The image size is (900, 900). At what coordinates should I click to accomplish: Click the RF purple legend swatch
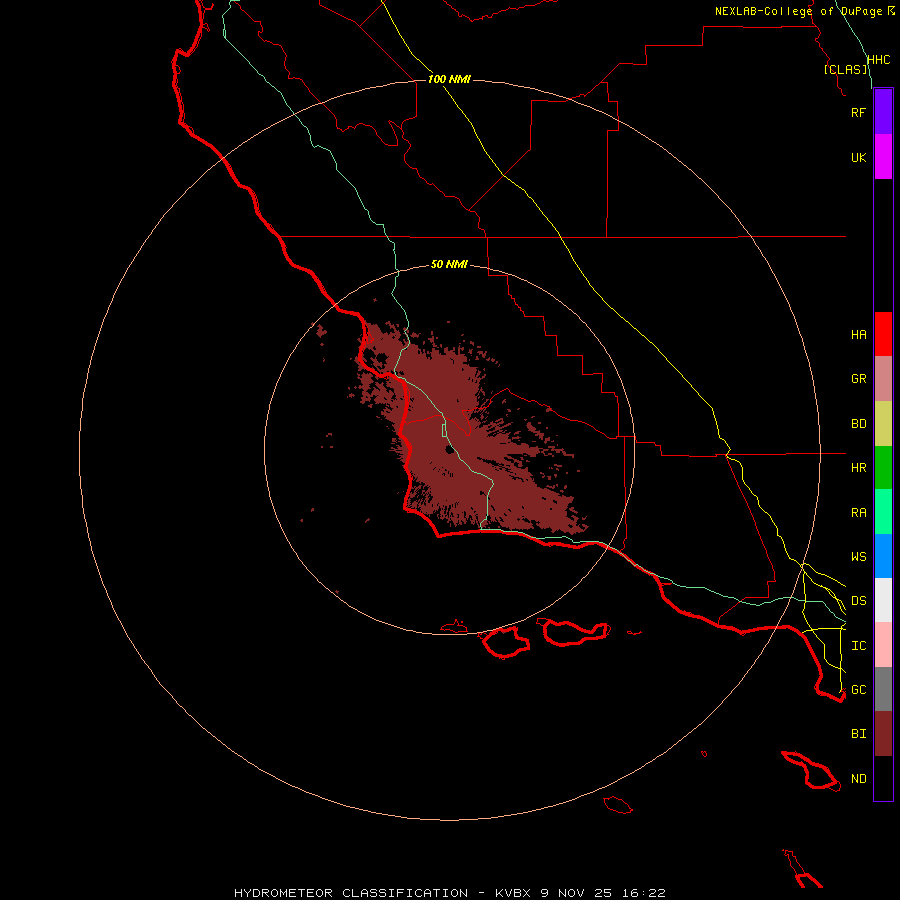[x=883, y=112]
